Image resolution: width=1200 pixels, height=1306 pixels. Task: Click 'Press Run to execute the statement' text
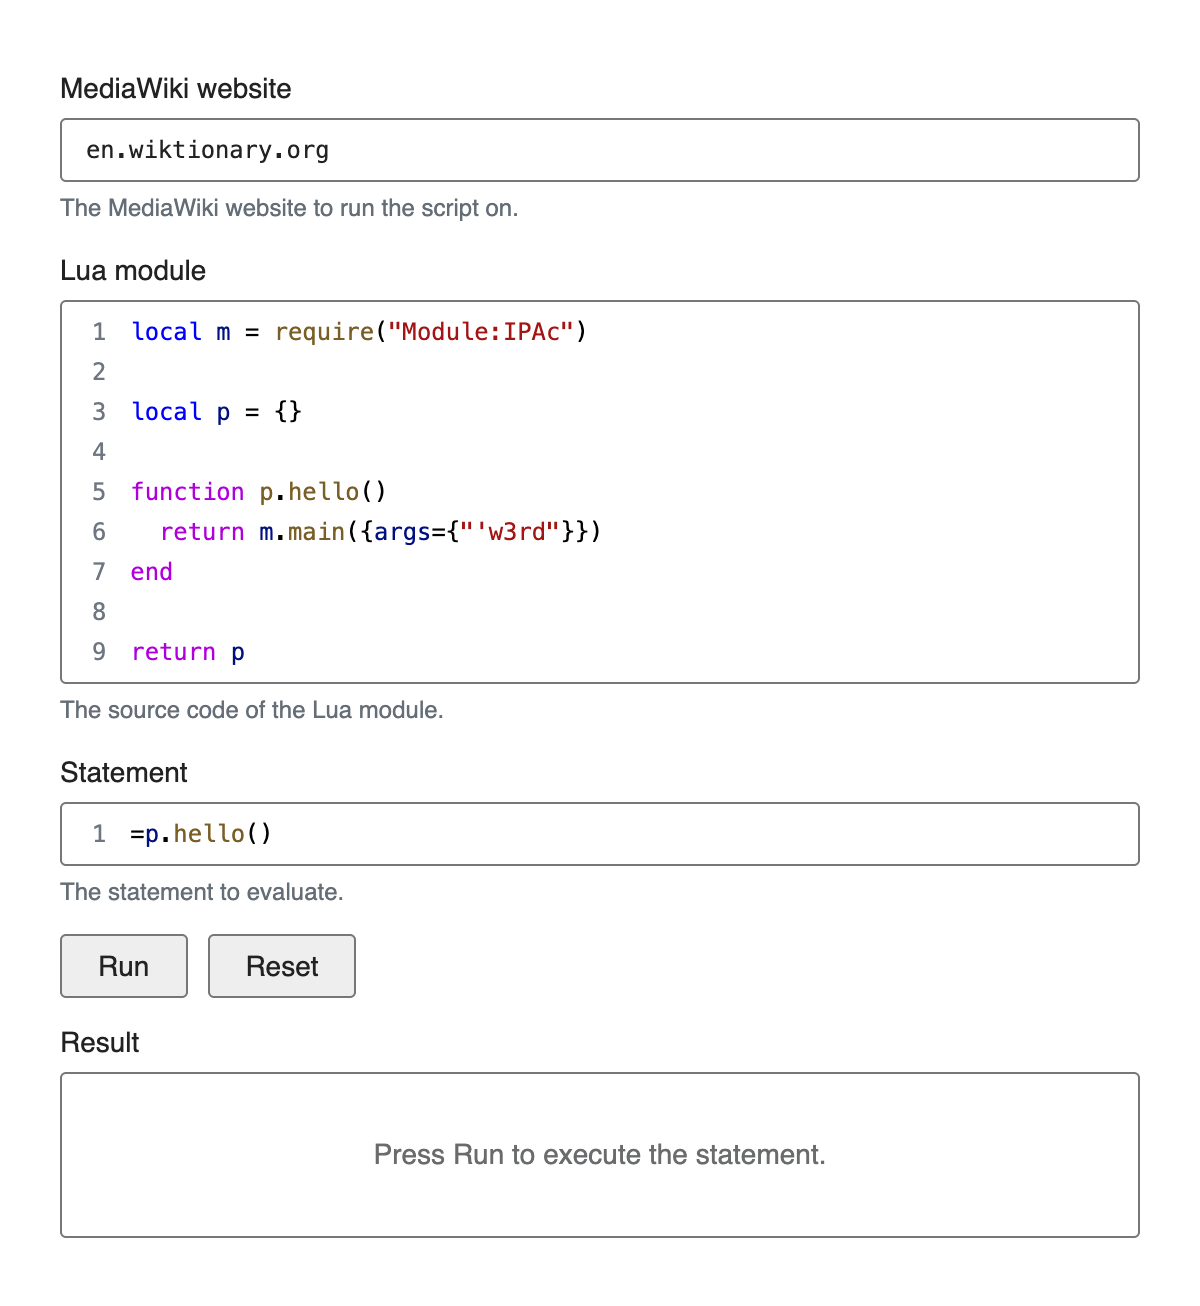pos(600,1155)
